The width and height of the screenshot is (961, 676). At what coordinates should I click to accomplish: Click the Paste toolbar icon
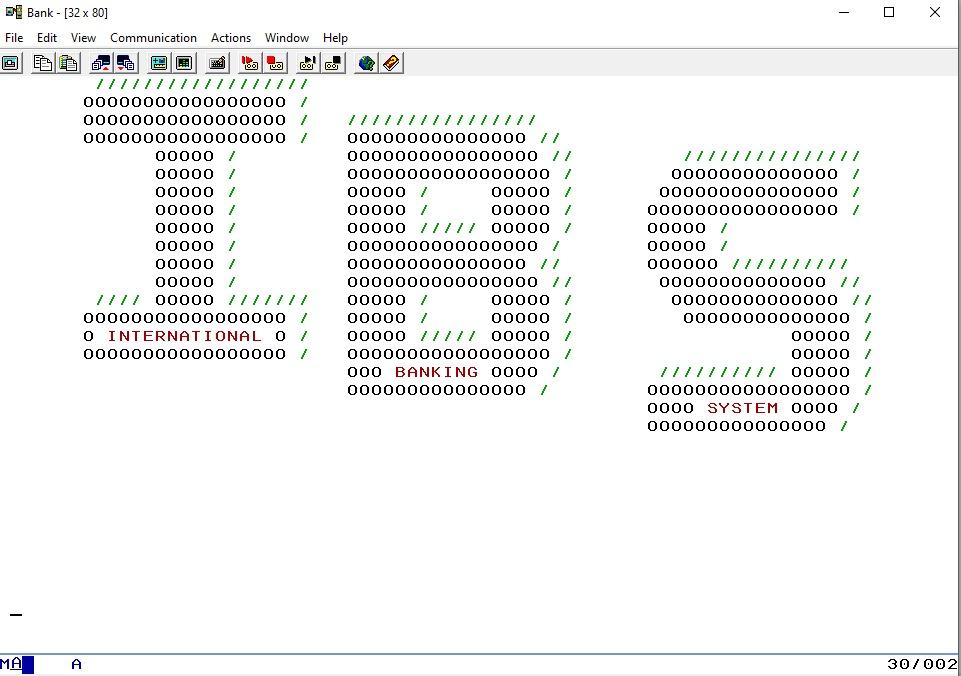tap(69, 63)
